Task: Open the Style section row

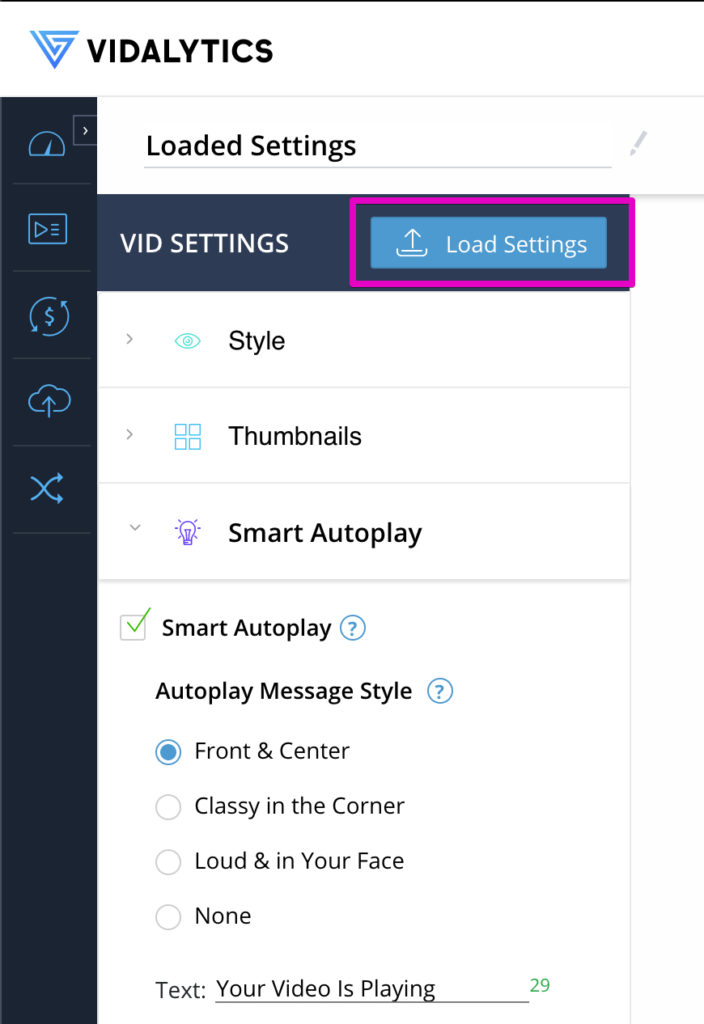Action: 364,340
